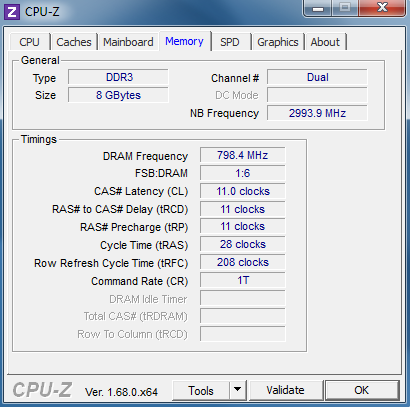Click the Channel # label
The width and height of the screenshot is (410, 407).
[235, 78]
